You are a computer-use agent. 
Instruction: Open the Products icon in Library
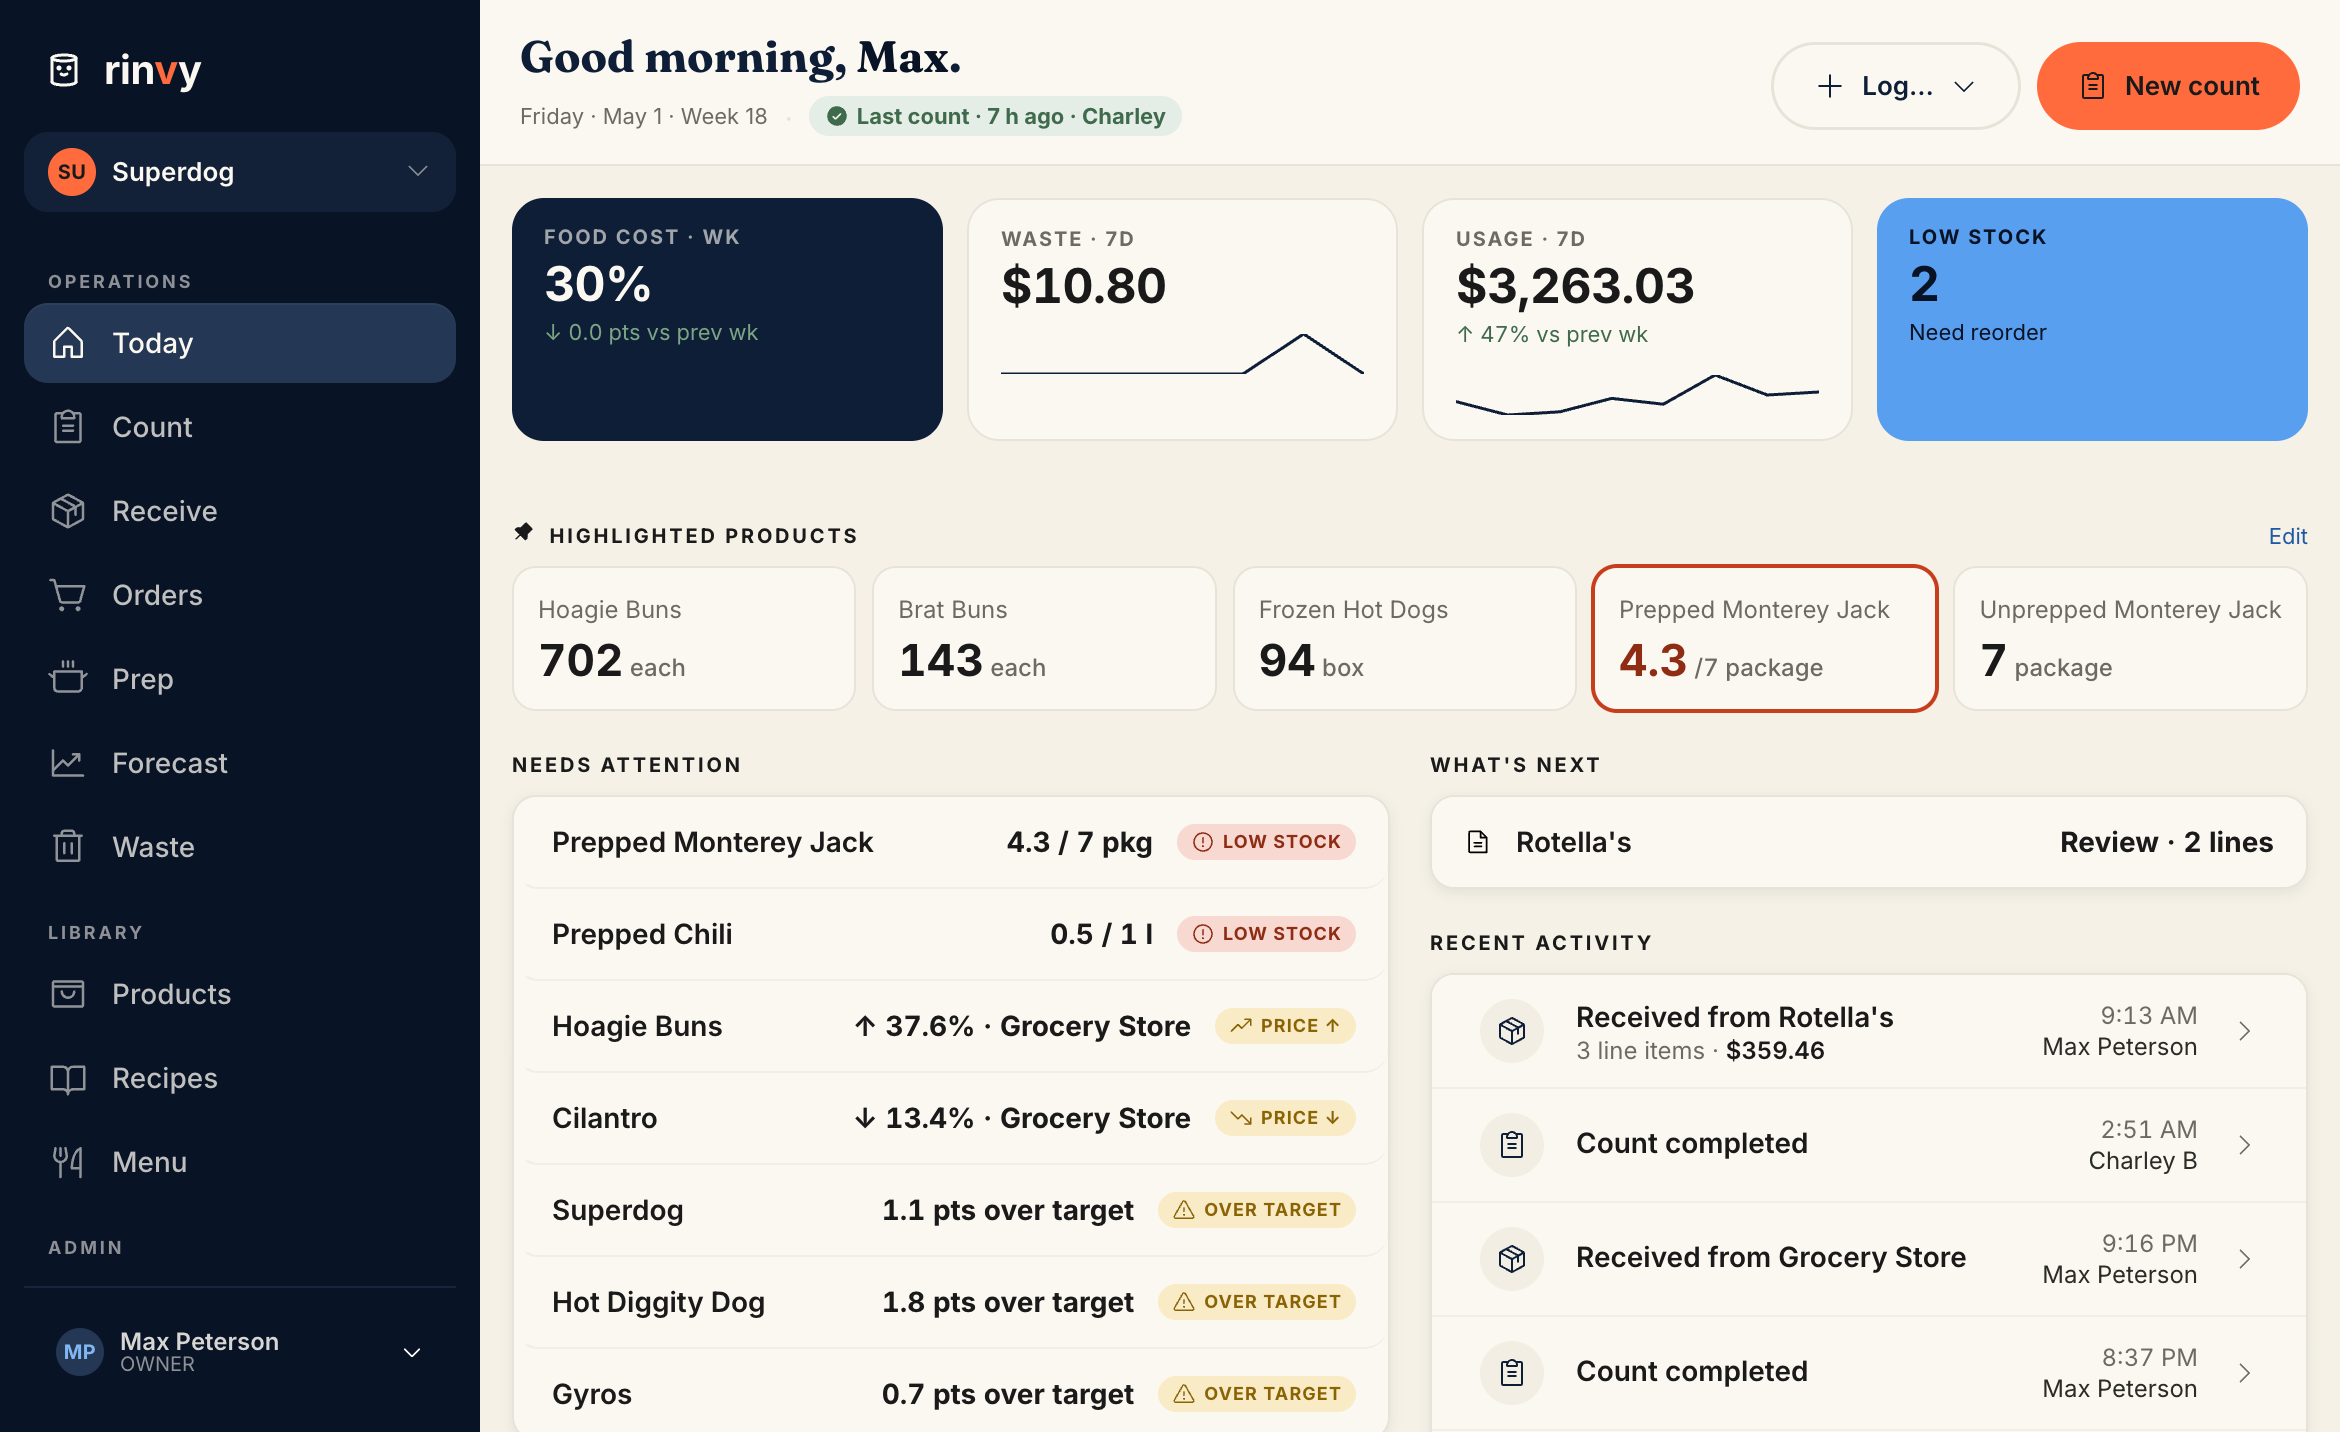tap(68, 994)
